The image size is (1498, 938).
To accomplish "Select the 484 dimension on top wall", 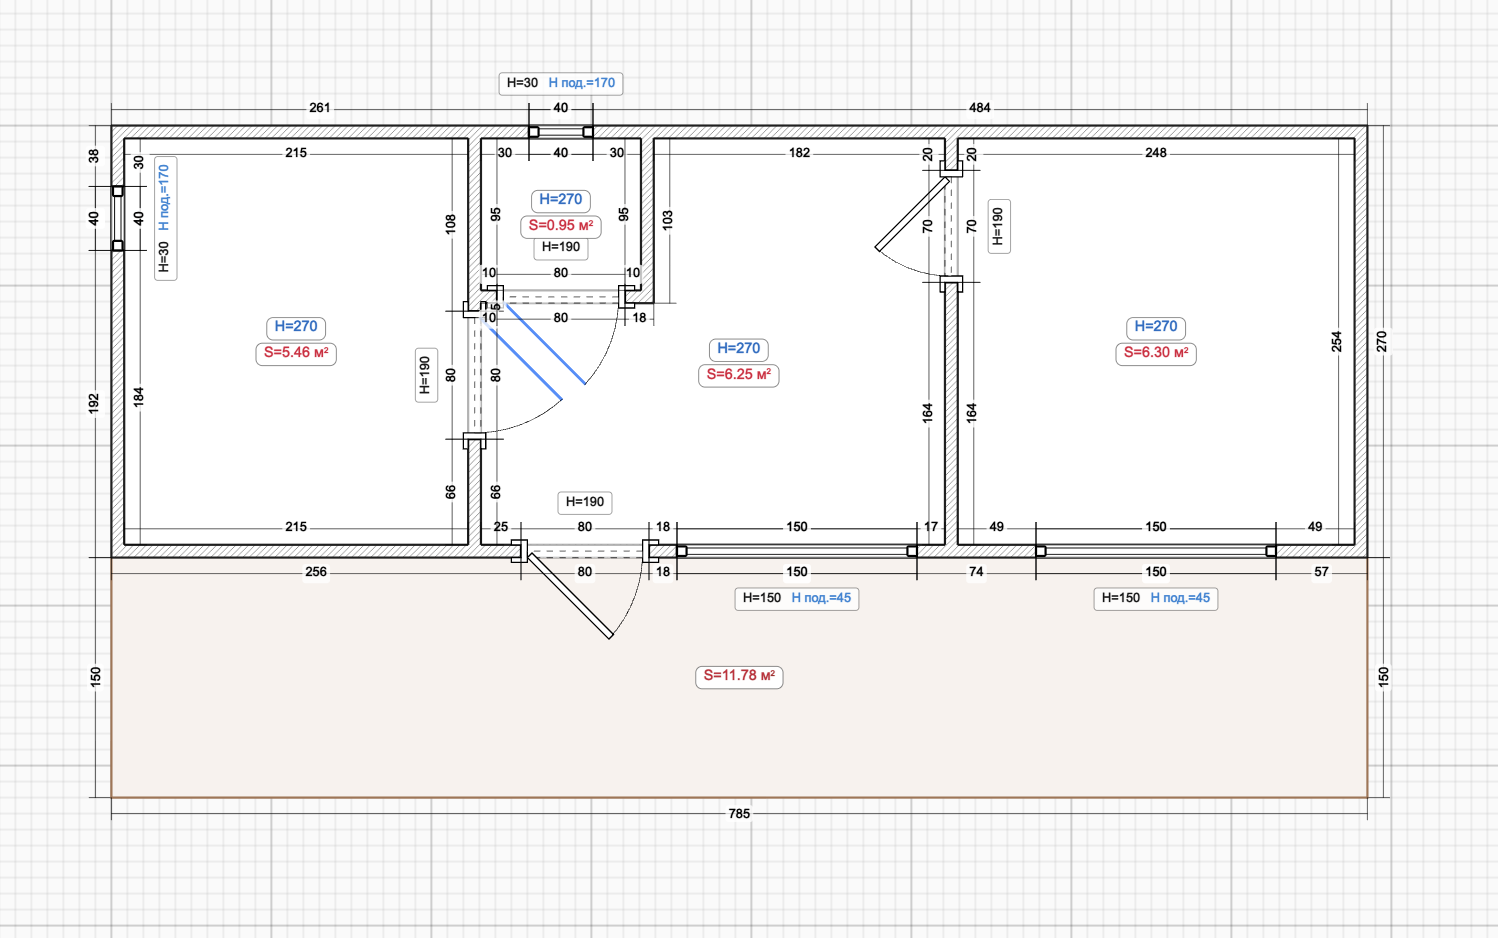I will coord(979,108).
